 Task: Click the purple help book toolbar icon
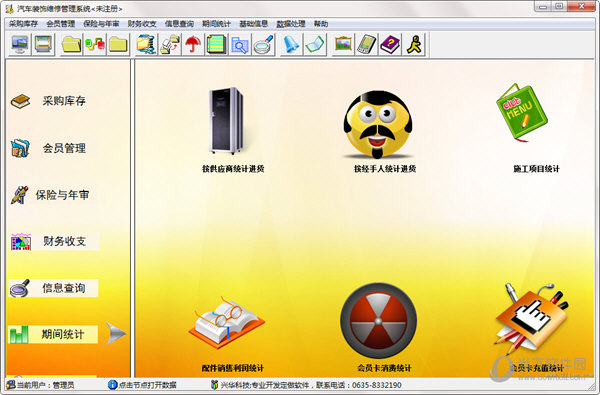point(390,44)
